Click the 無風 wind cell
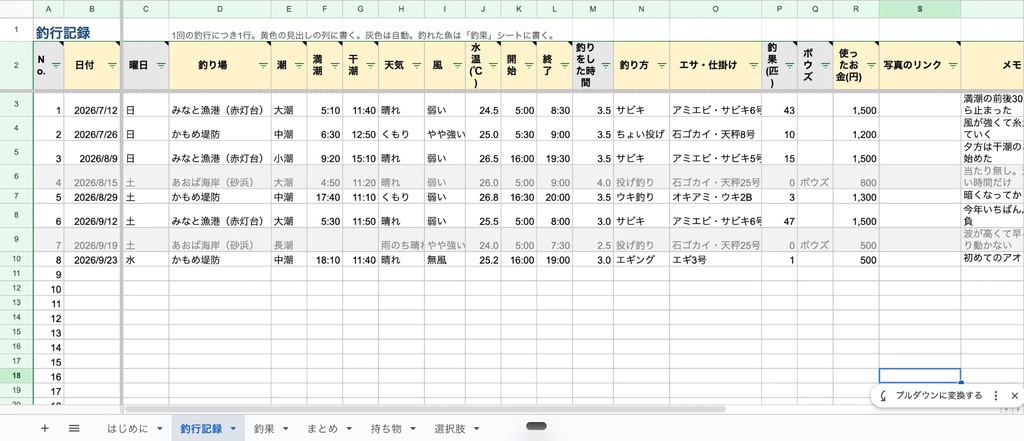The height and width of the screenshot is (441, 1024). (x=445, y=260)
